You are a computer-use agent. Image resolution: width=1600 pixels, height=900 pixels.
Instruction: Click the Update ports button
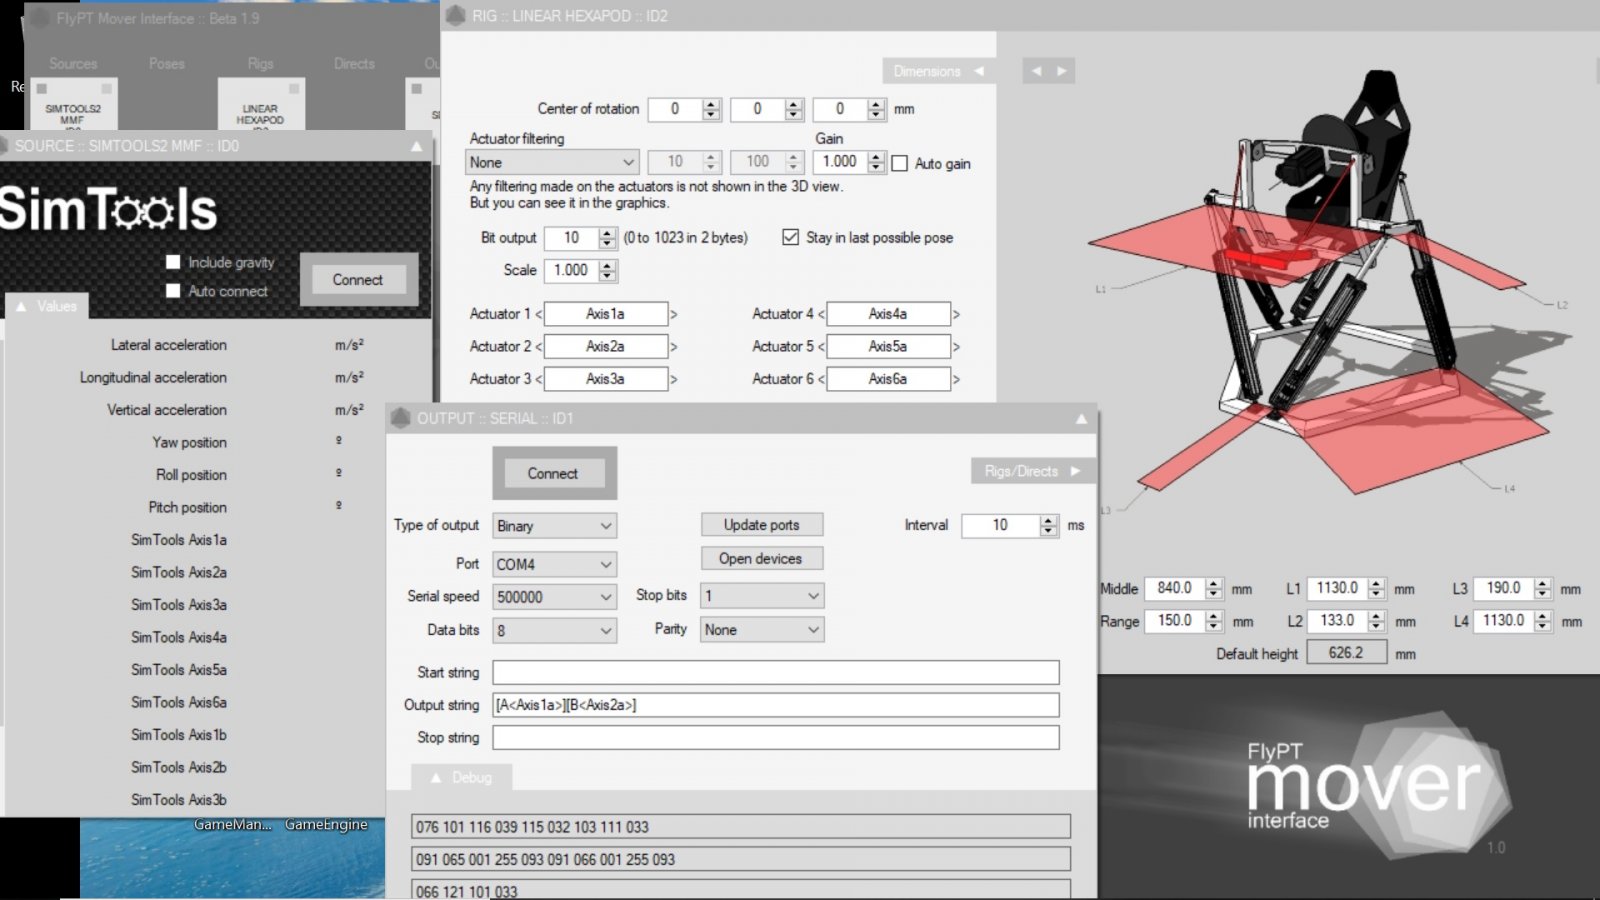pos(761,525)
